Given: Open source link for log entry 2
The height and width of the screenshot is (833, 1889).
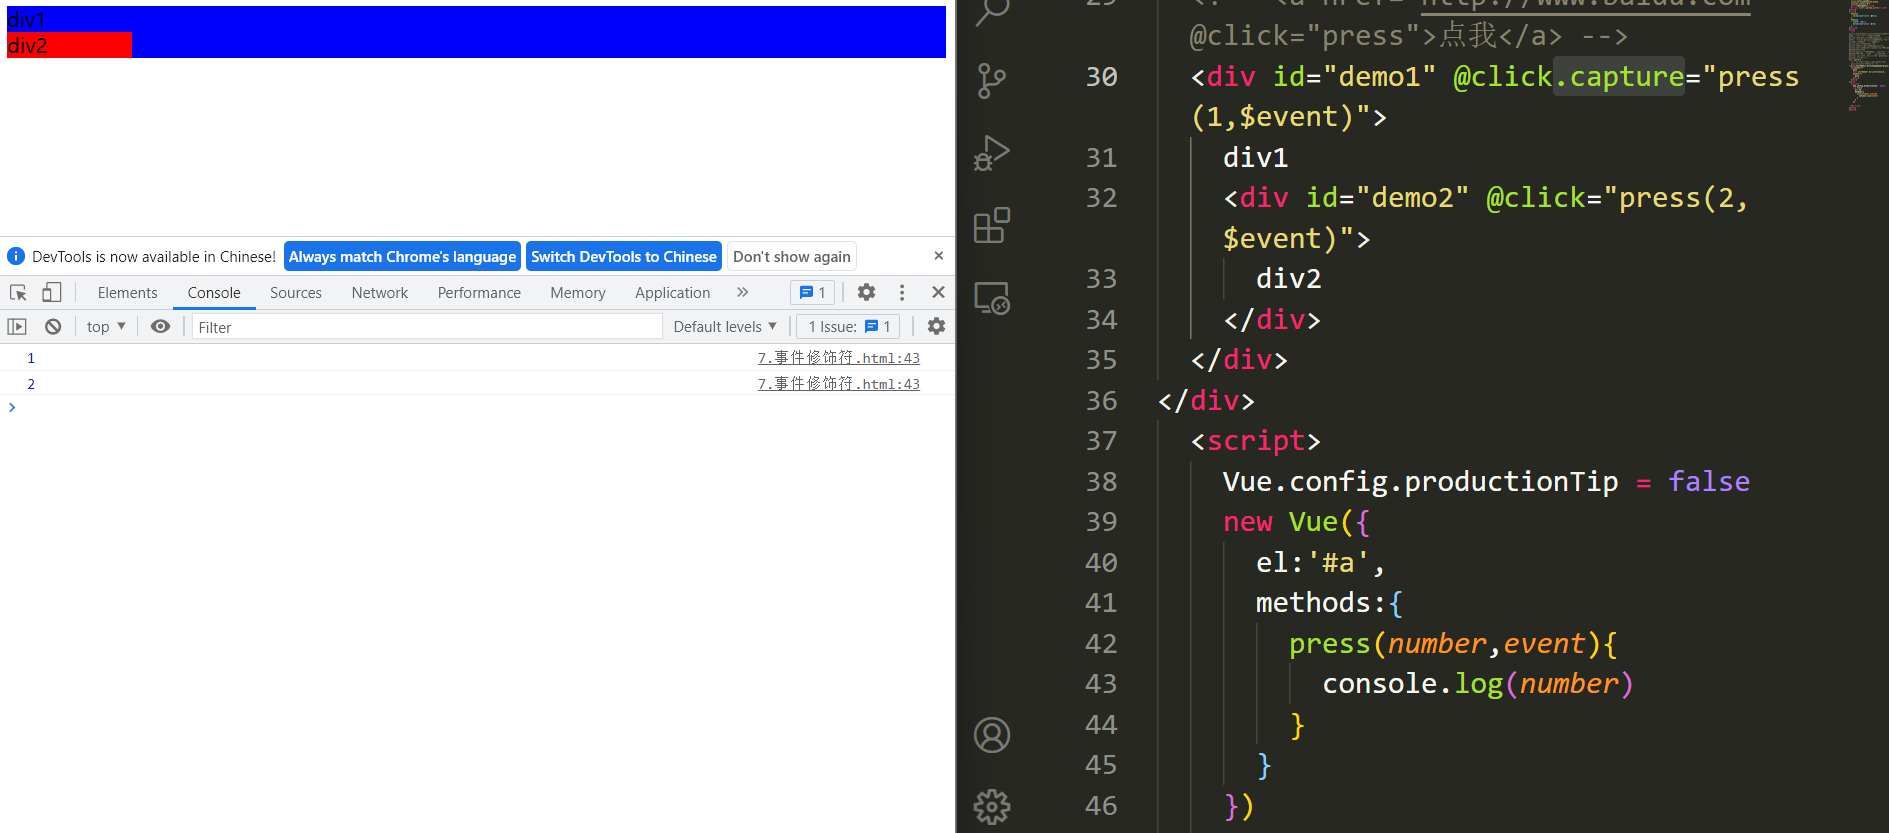Looking at the screenshot, I should point(838,383).
